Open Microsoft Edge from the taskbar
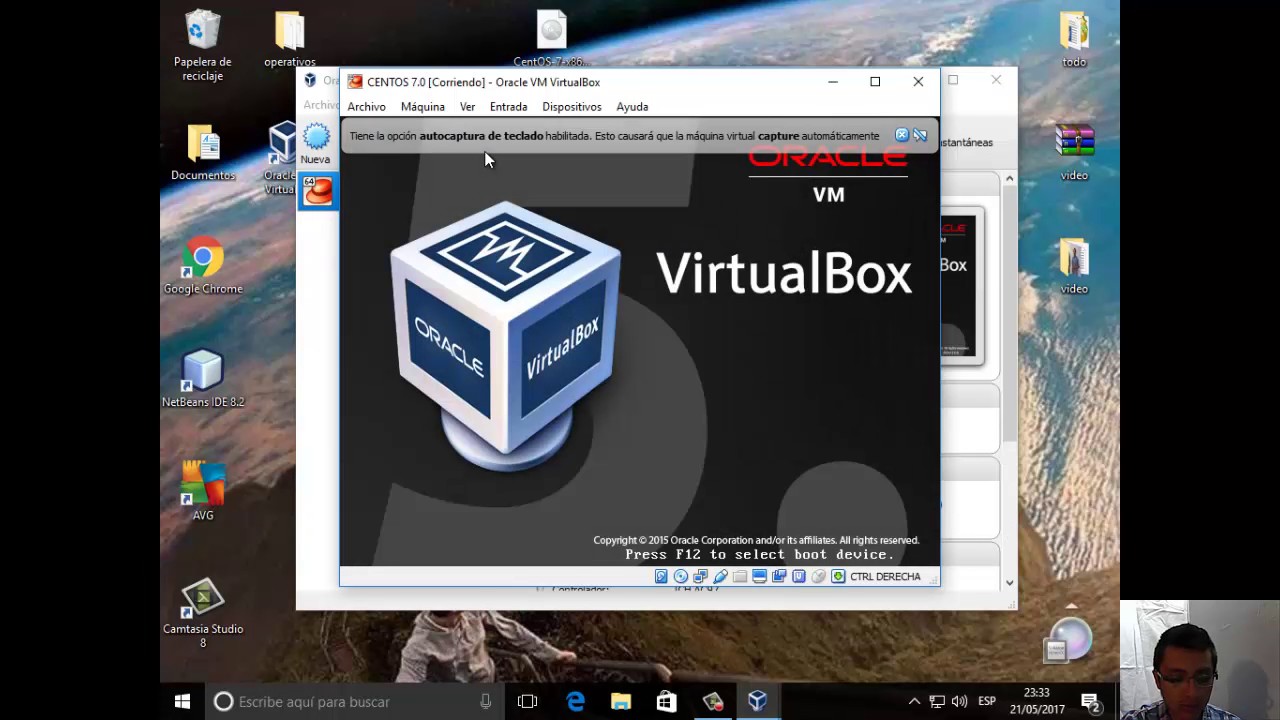Screen dimensions: 1280x720 (575, 702)
